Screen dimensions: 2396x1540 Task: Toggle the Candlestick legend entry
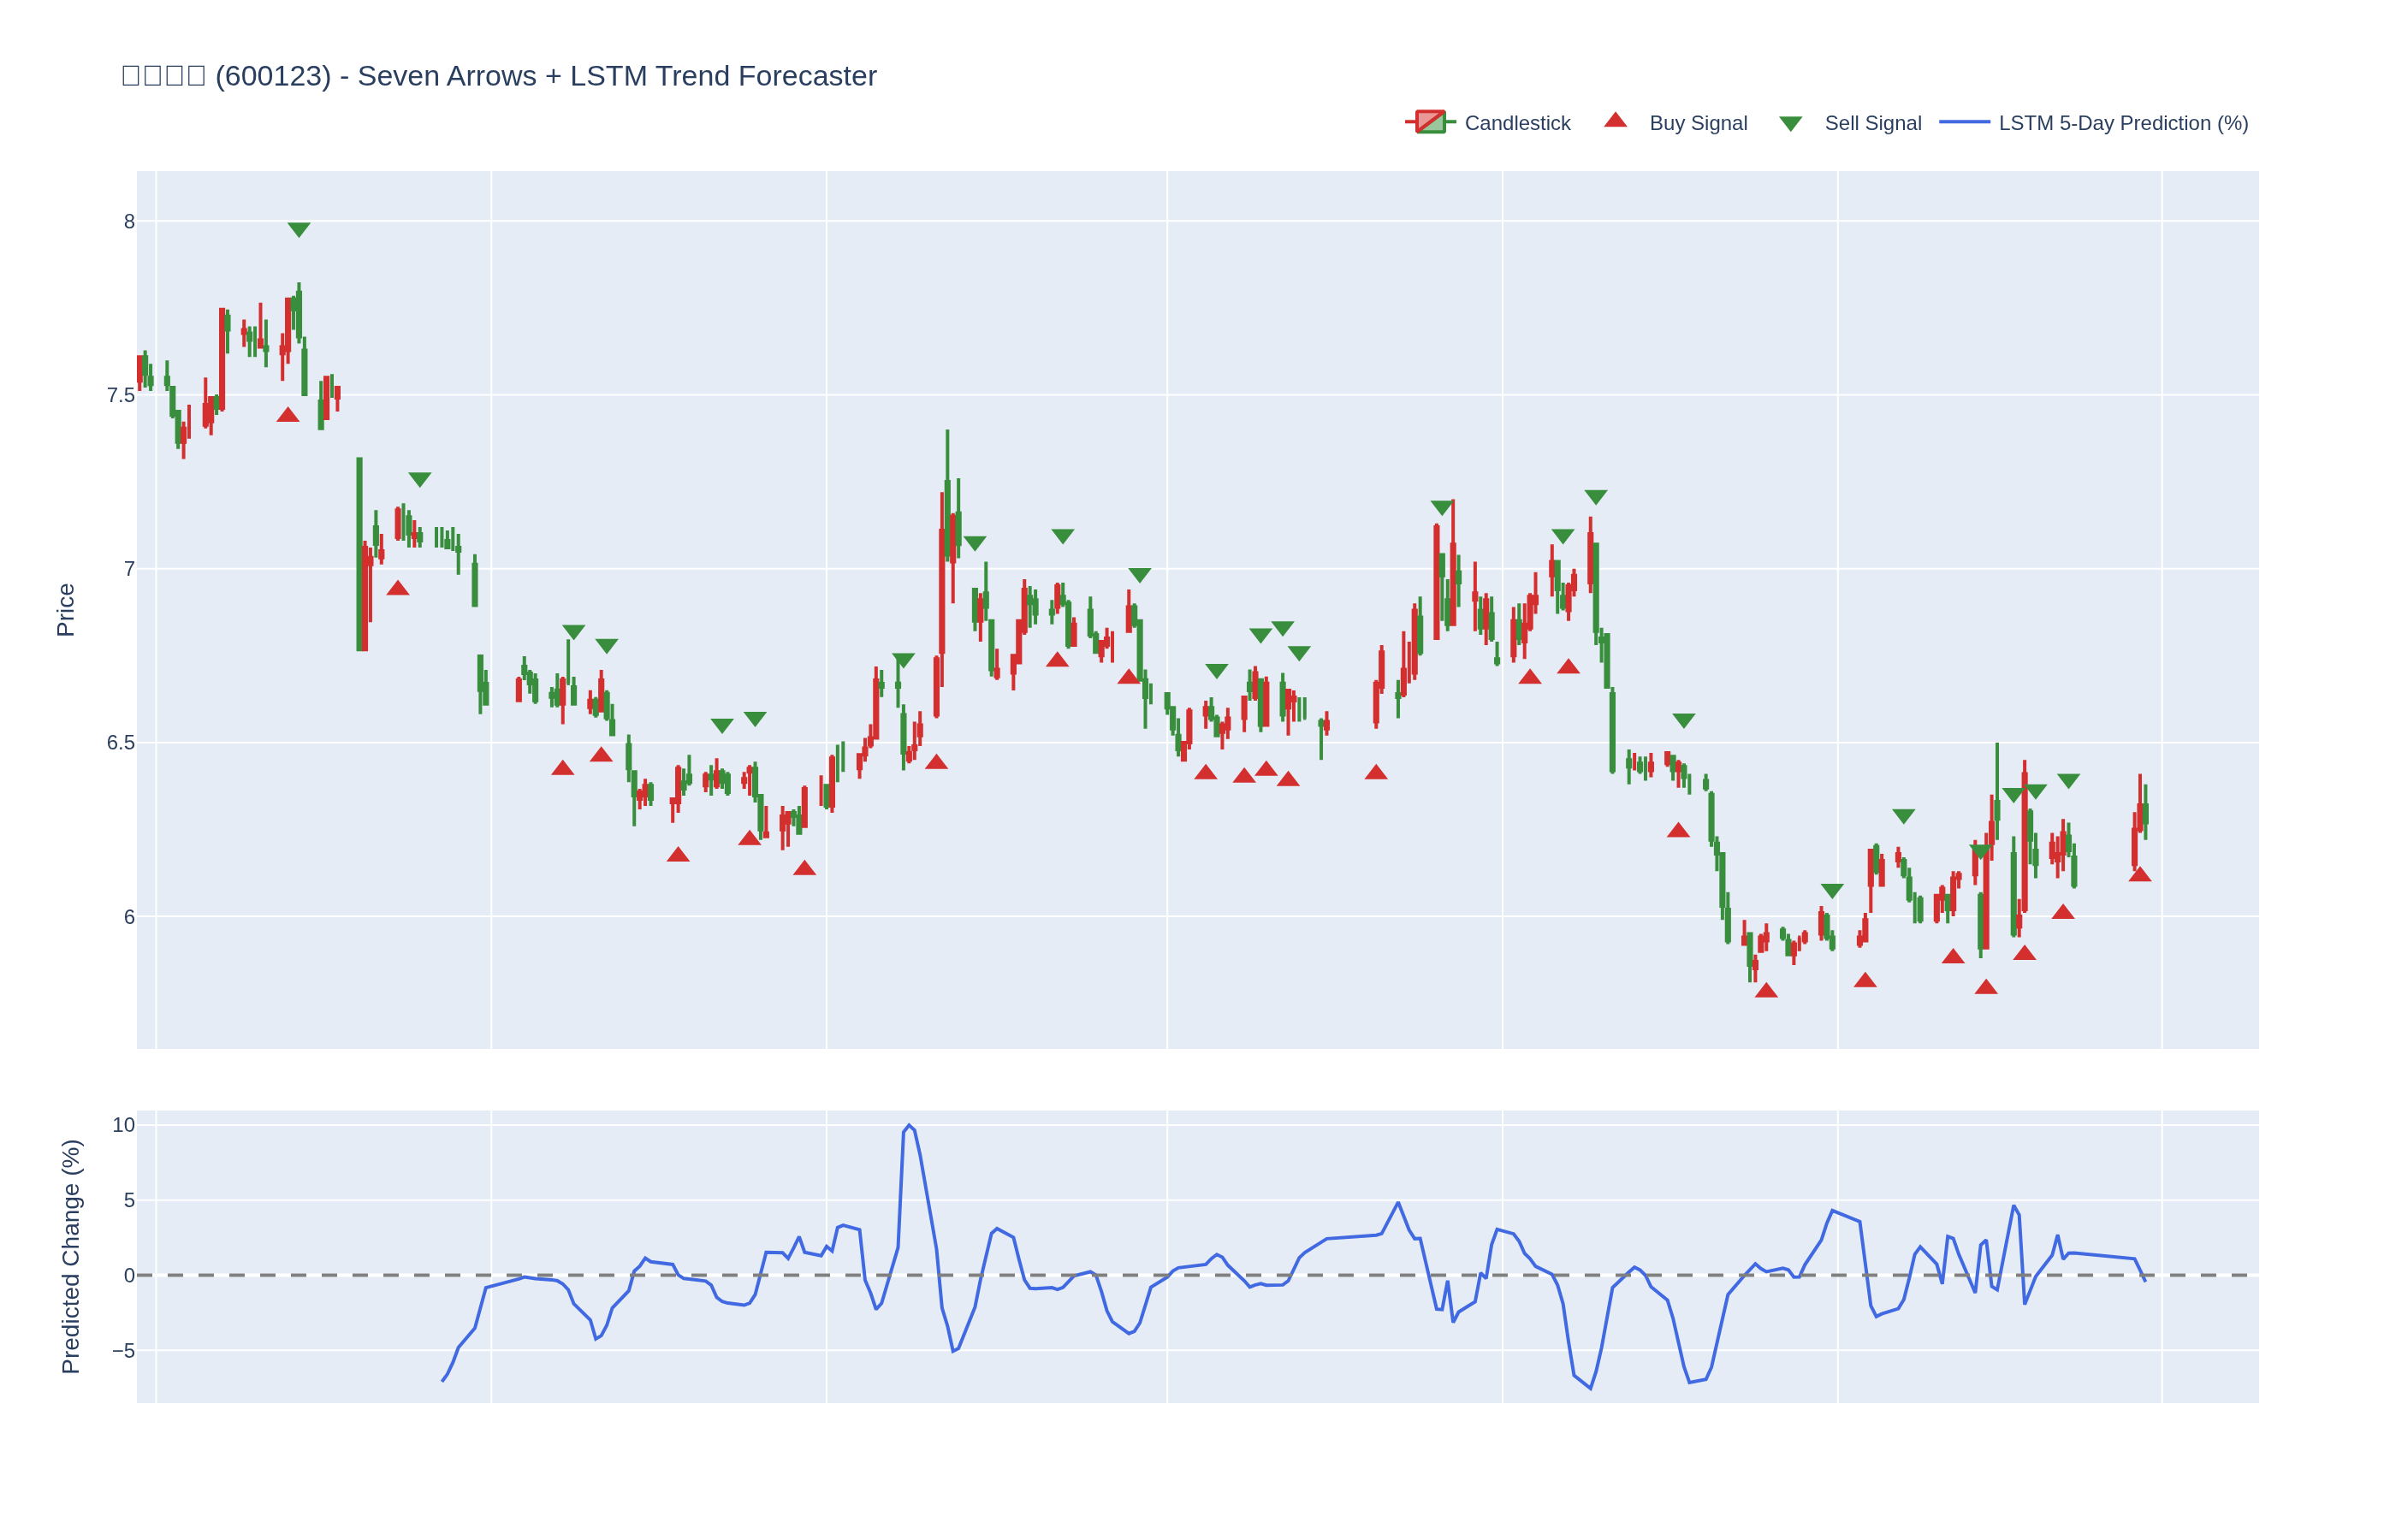pos(1516,123)
